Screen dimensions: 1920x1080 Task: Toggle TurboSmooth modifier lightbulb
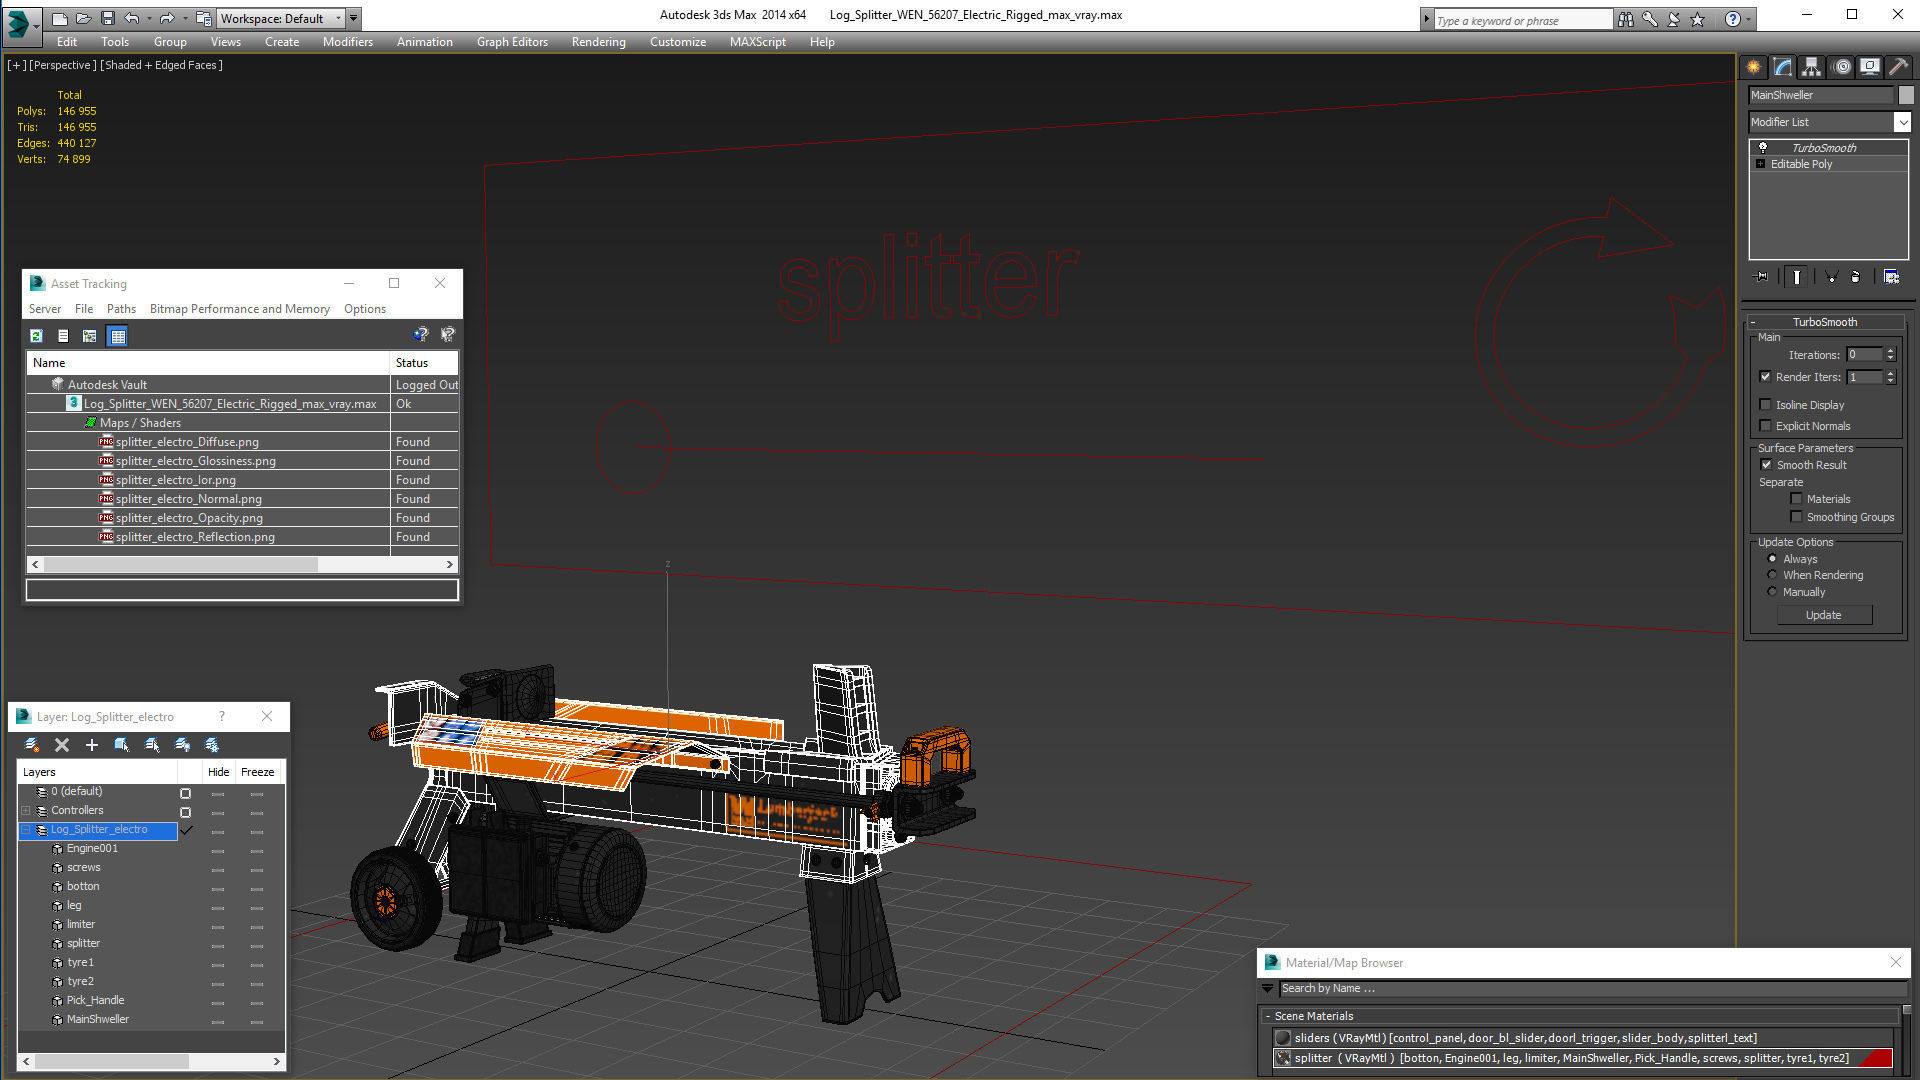(x=1763, y=147)
